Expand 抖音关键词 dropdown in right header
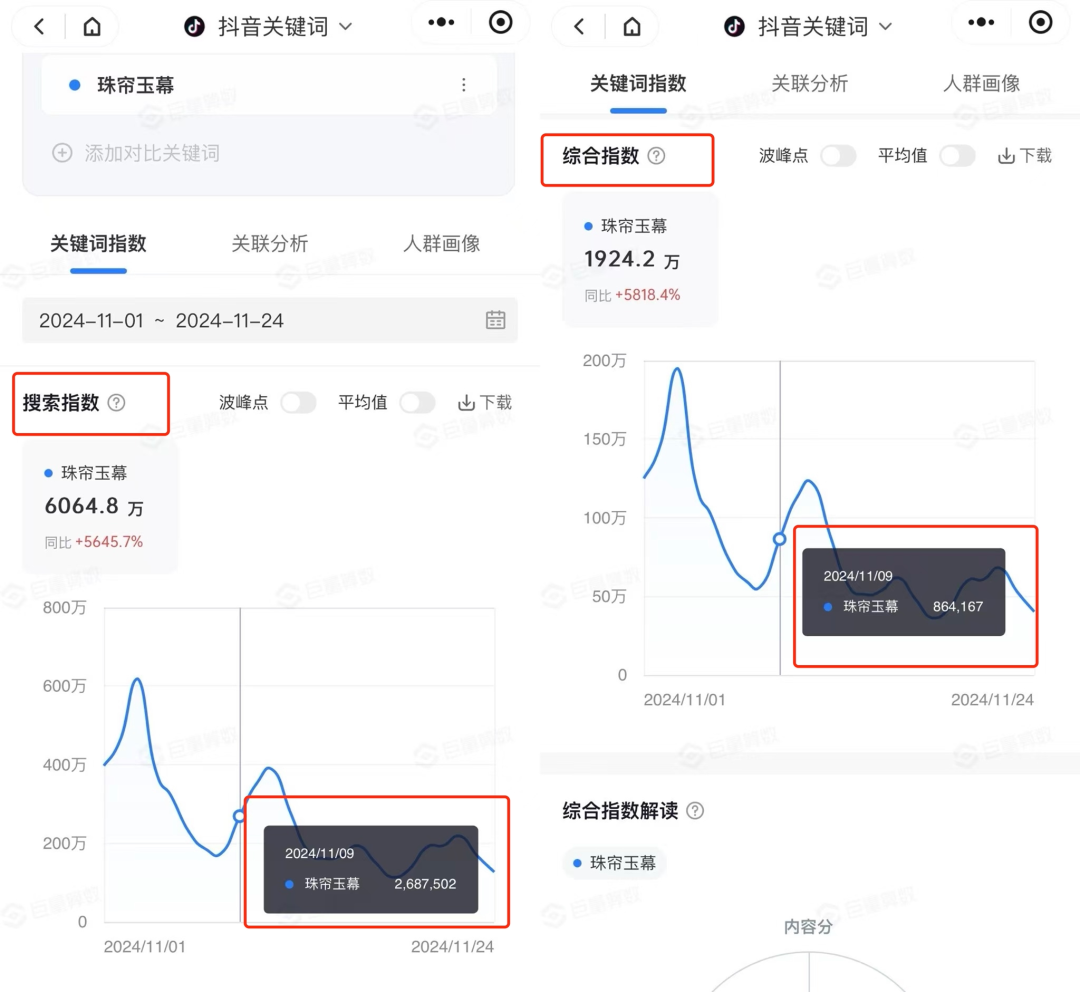 [x=886, y=28]
